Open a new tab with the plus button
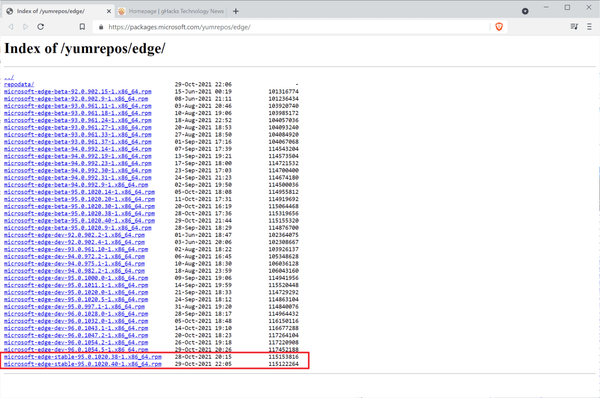This screenshot has height=398, width=600. 236,11
